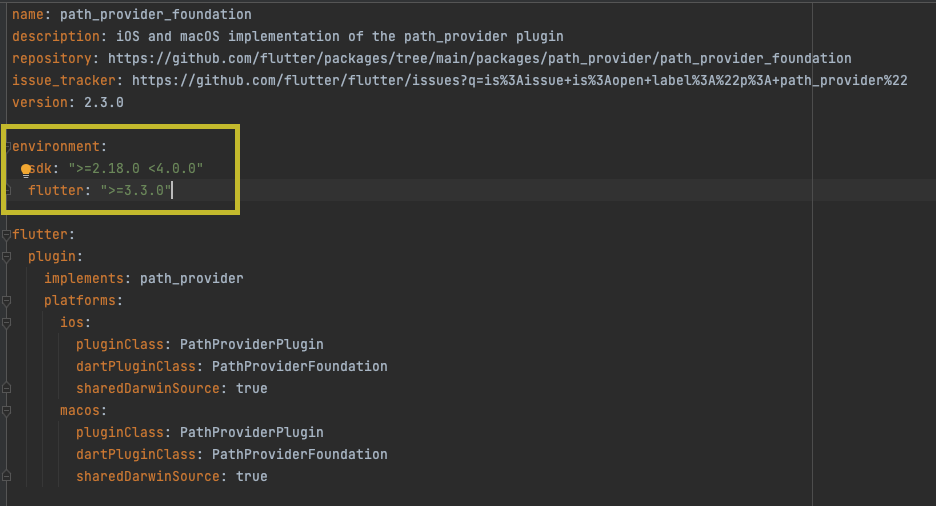Click the environment key
The width and height of the screenshot is (936, 506).
pyautogui.click(x=56, y=147)
